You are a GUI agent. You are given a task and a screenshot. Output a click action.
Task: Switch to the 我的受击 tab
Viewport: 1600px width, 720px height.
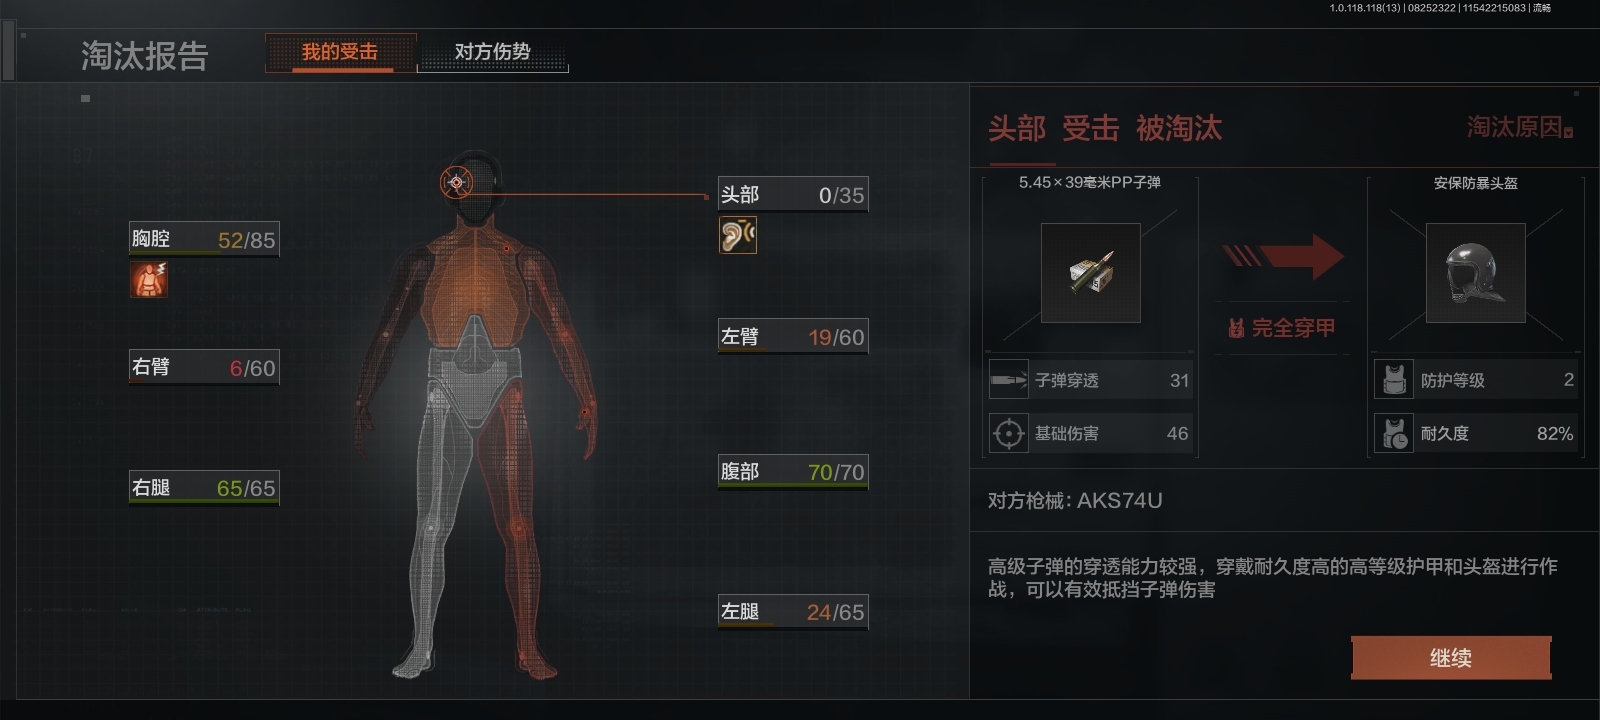click(x=340, y=52)
